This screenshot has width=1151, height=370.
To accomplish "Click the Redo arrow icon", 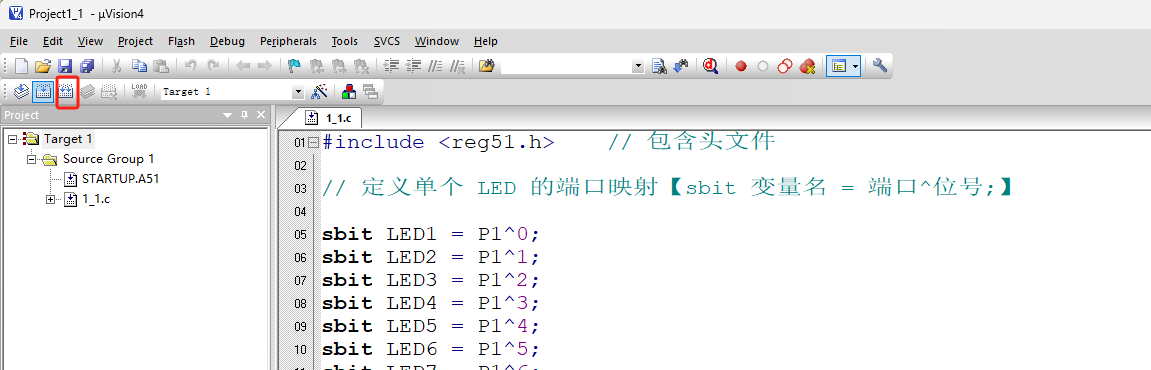I will click(213, 66).
